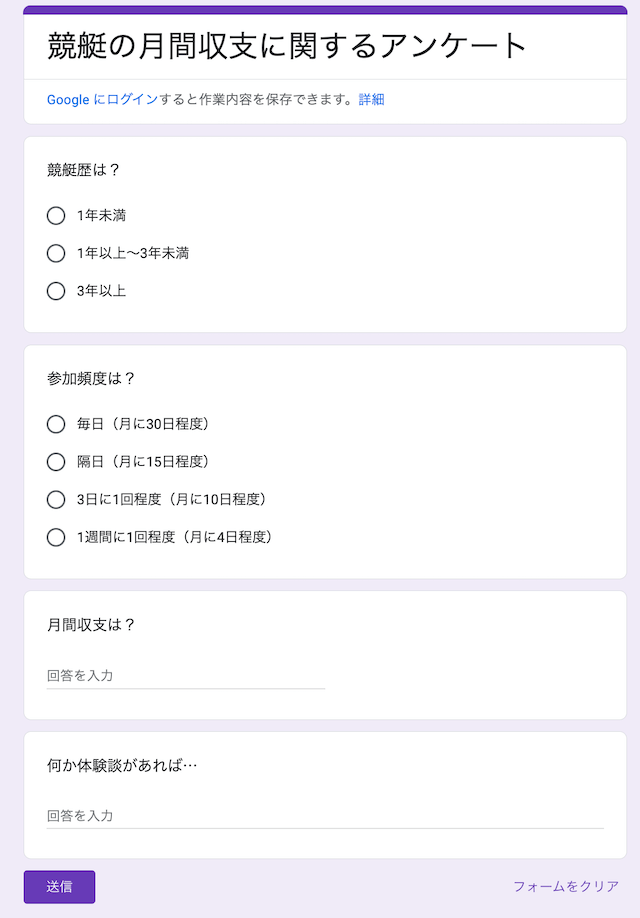Focus the 月間収支は？ answer field
Image resolution: width=640 pixels, height=918 pixels.
pyautogui.click(x=185, y=676)
